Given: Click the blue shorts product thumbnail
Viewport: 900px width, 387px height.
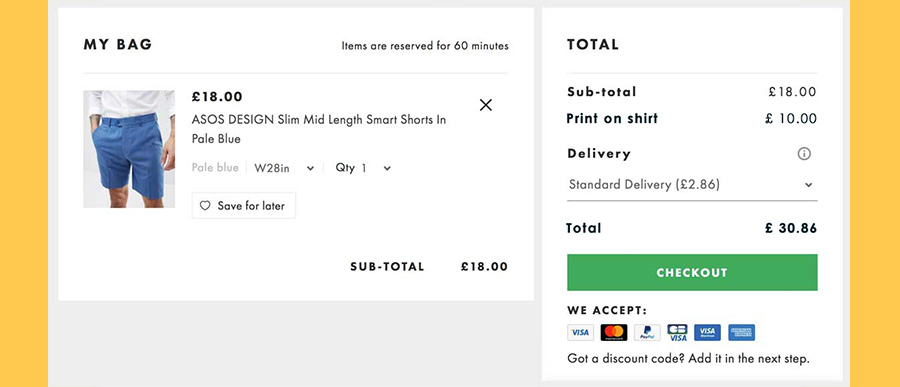Looking at the screenshot, I should click(129, 149).
